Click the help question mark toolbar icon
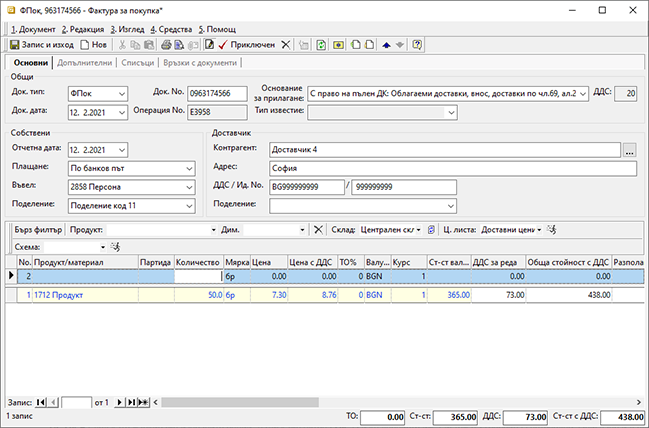The height and width of the screenshot is (428, 649). [x=417, y=45]
